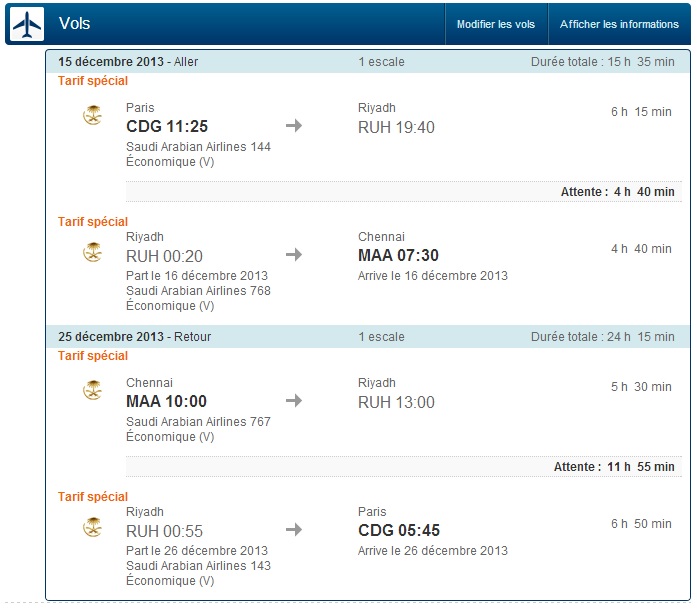
Task: Open Modifier les vols
Action: [x=496, y=24]
